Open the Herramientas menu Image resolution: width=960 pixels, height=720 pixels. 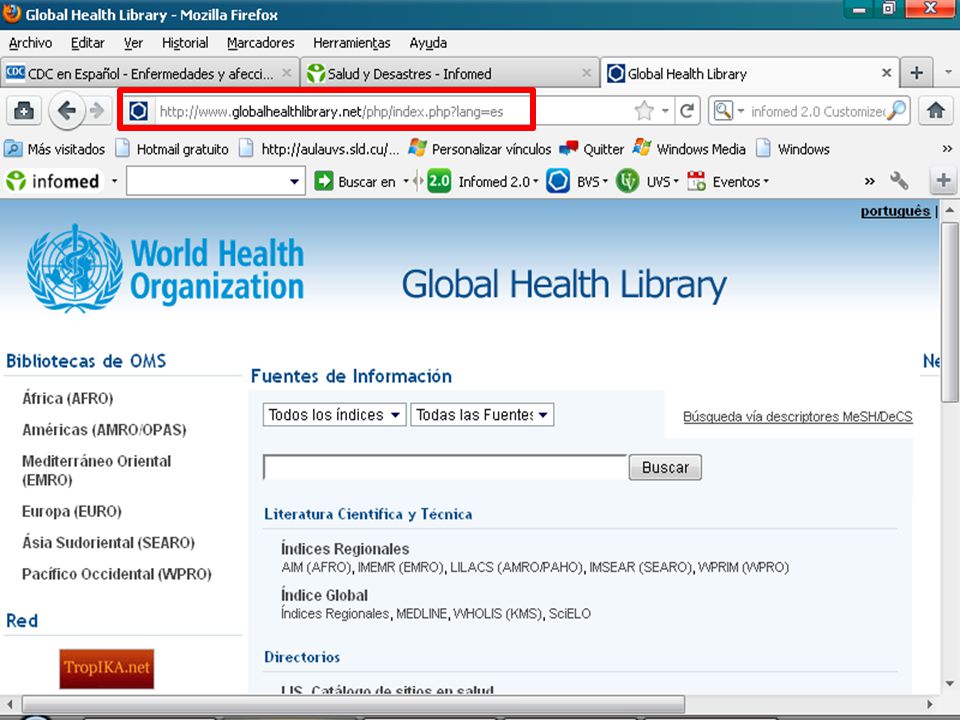pos(351,43)
